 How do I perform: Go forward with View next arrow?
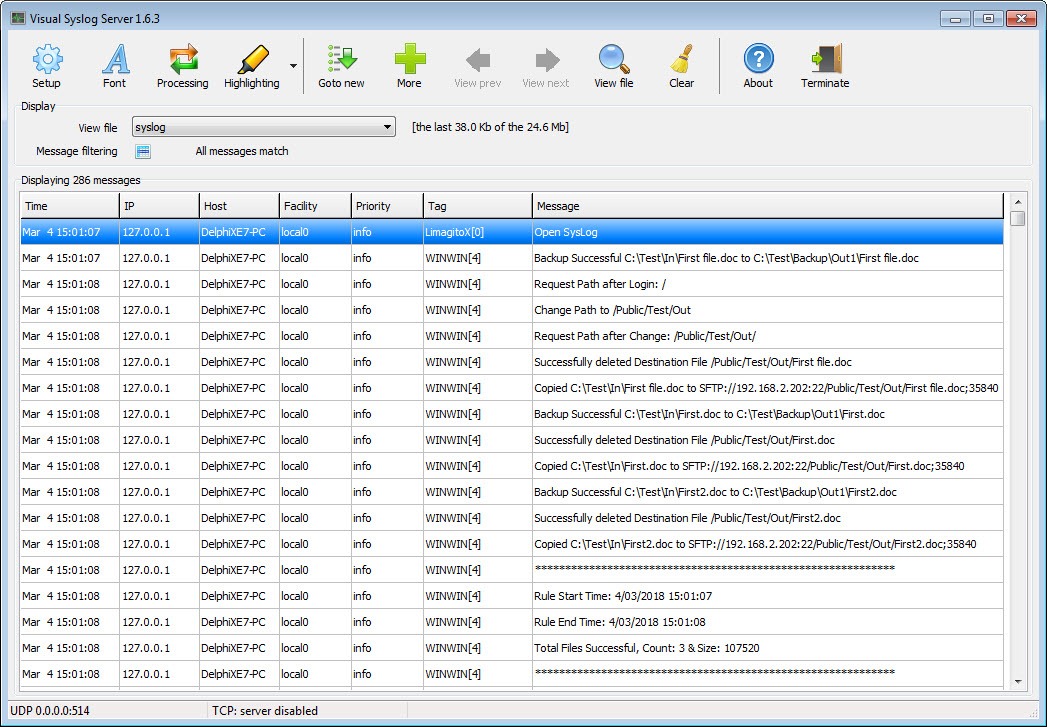pos(547,59)
